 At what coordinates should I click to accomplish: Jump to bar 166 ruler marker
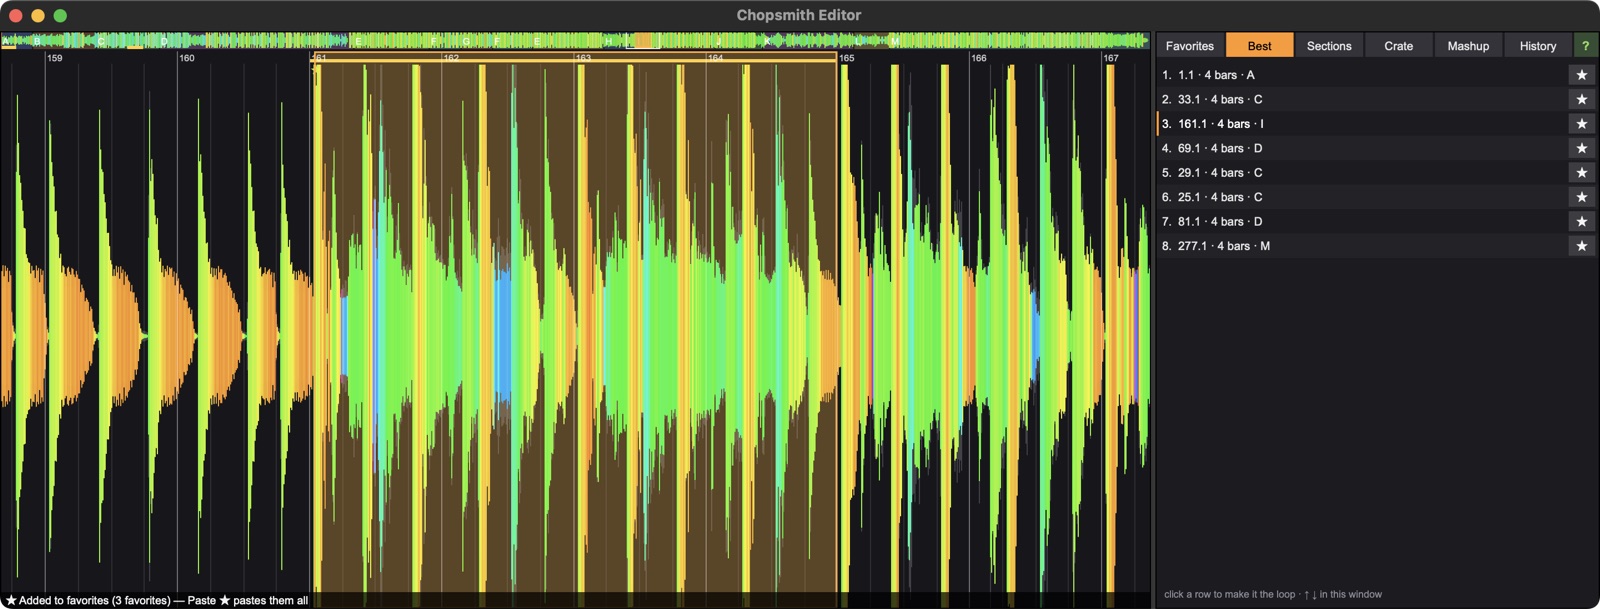(x=979, y=58)
